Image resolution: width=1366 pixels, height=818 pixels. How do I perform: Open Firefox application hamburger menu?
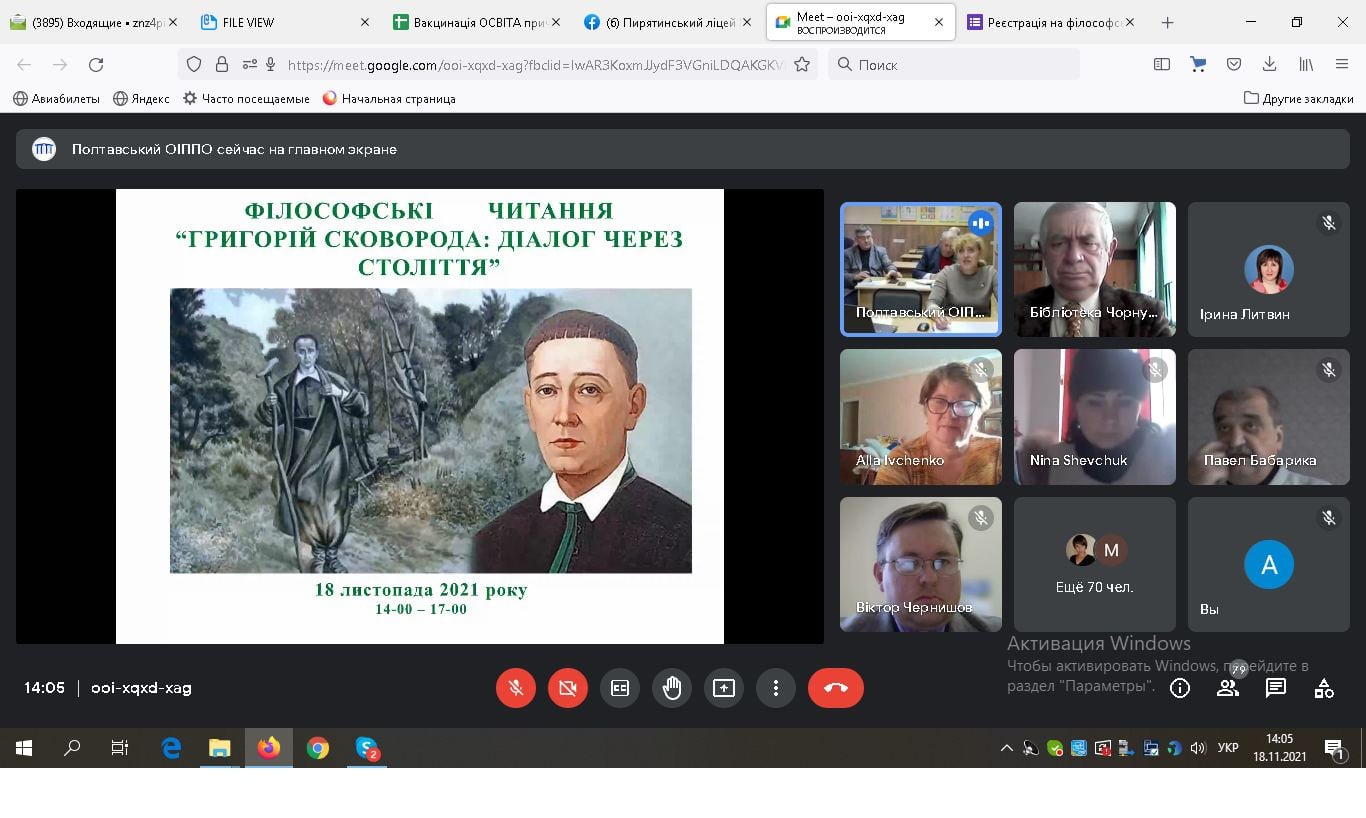pyautogui.click(x=1342, y=65)
